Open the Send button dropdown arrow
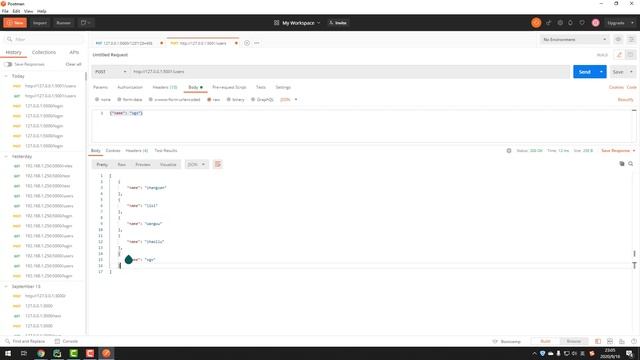 [x=601, y=72]
